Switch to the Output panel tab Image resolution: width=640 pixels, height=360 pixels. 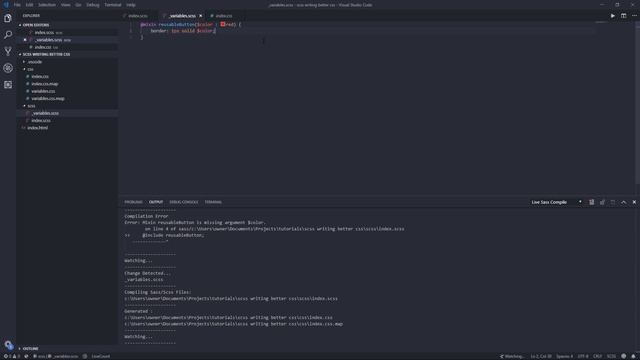click(156, 202)
